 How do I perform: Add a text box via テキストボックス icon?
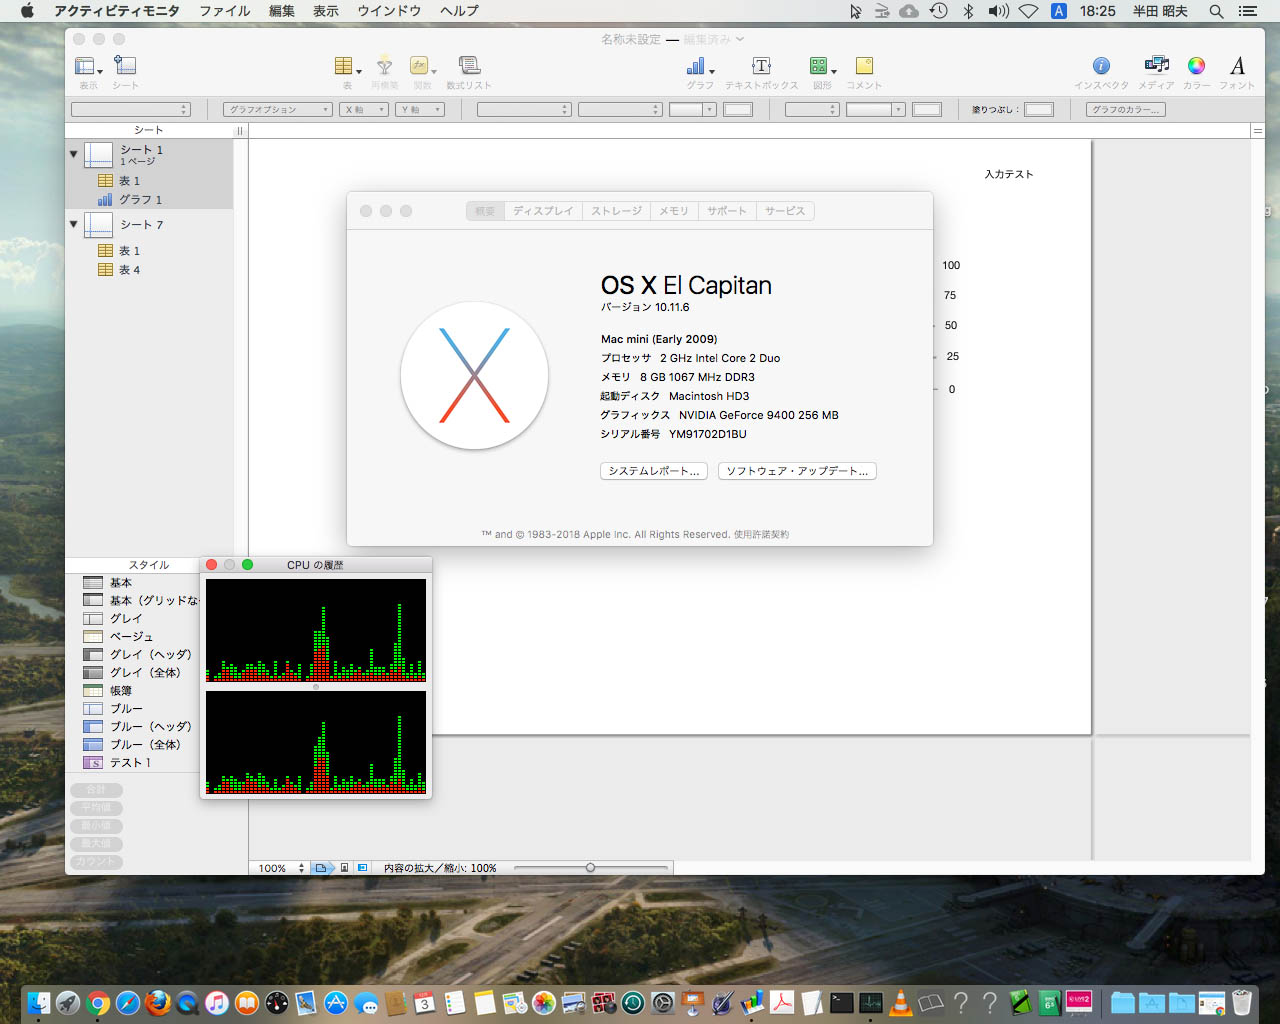coord(761,68)
